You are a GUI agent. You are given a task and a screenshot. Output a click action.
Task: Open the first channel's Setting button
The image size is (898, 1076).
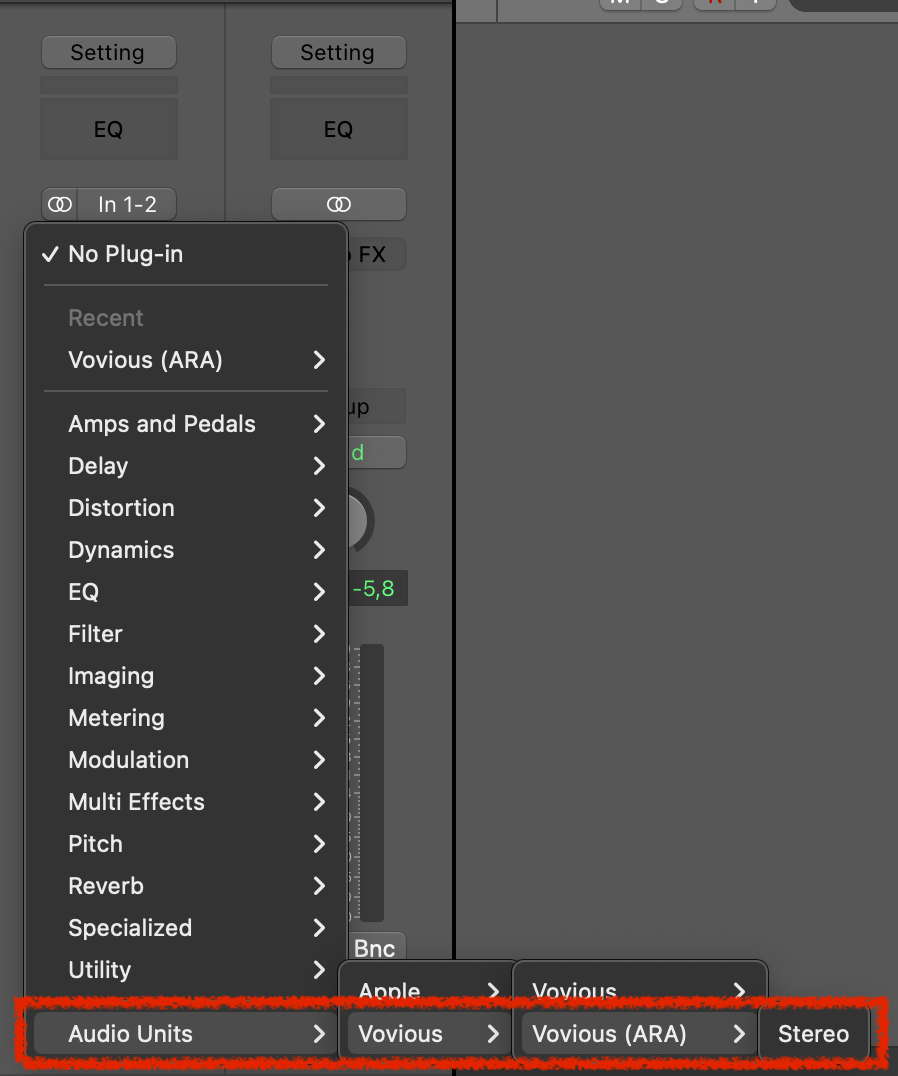coord(108,53)
